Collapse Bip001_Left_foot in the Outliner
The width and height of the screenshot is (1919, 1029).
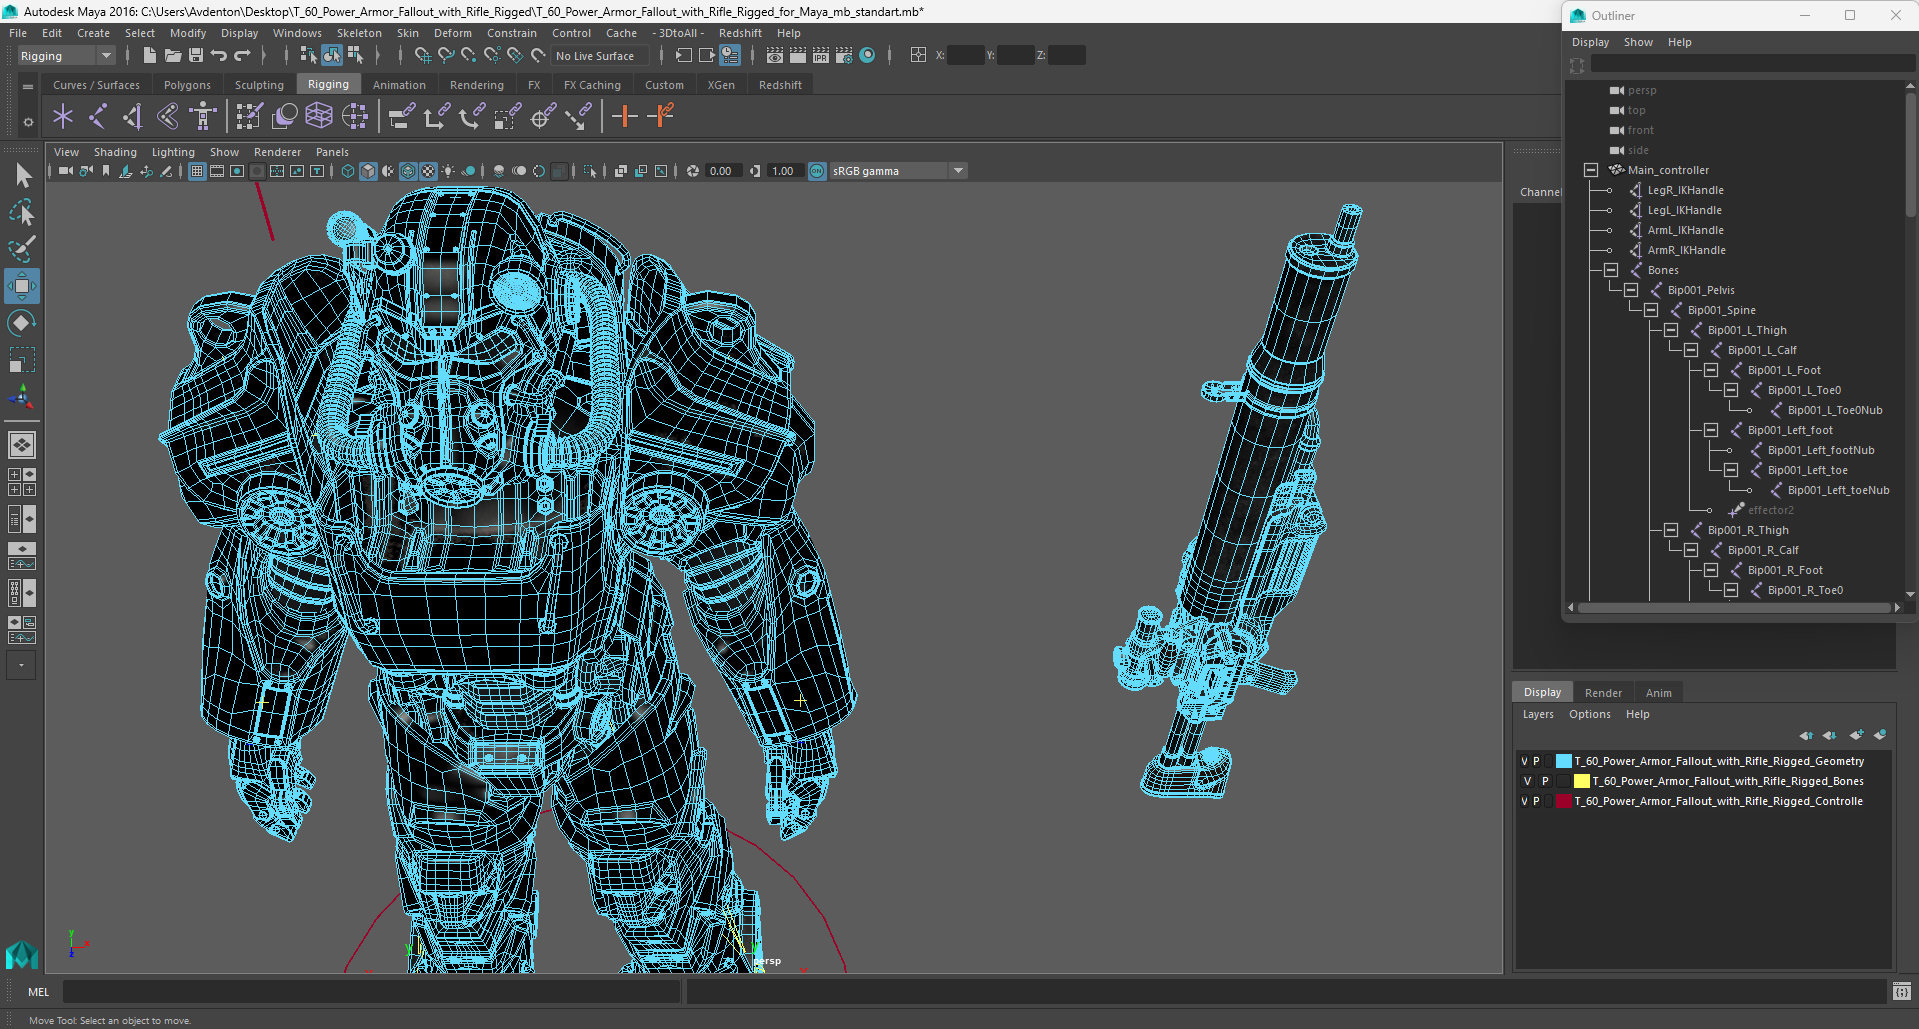[1711, 430]
